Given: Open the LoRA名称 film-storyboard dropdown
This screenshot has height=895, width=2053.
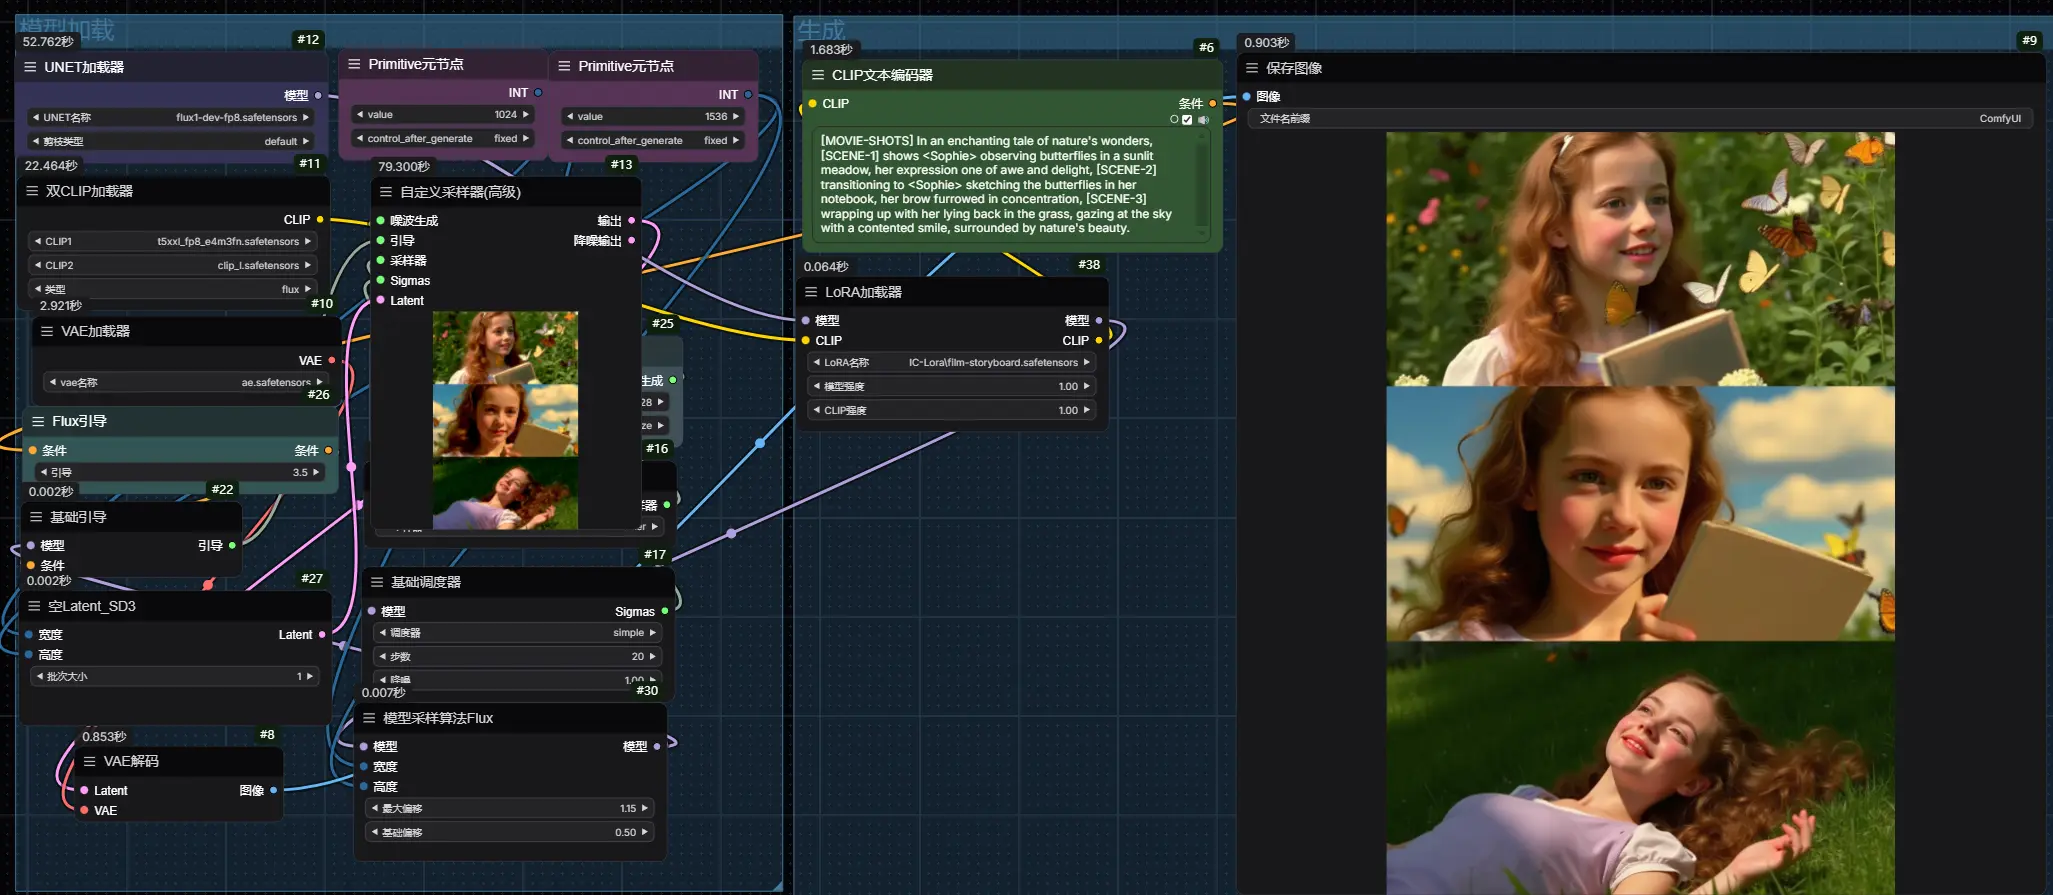Looking at the screenshot, I should coord(951,362).
